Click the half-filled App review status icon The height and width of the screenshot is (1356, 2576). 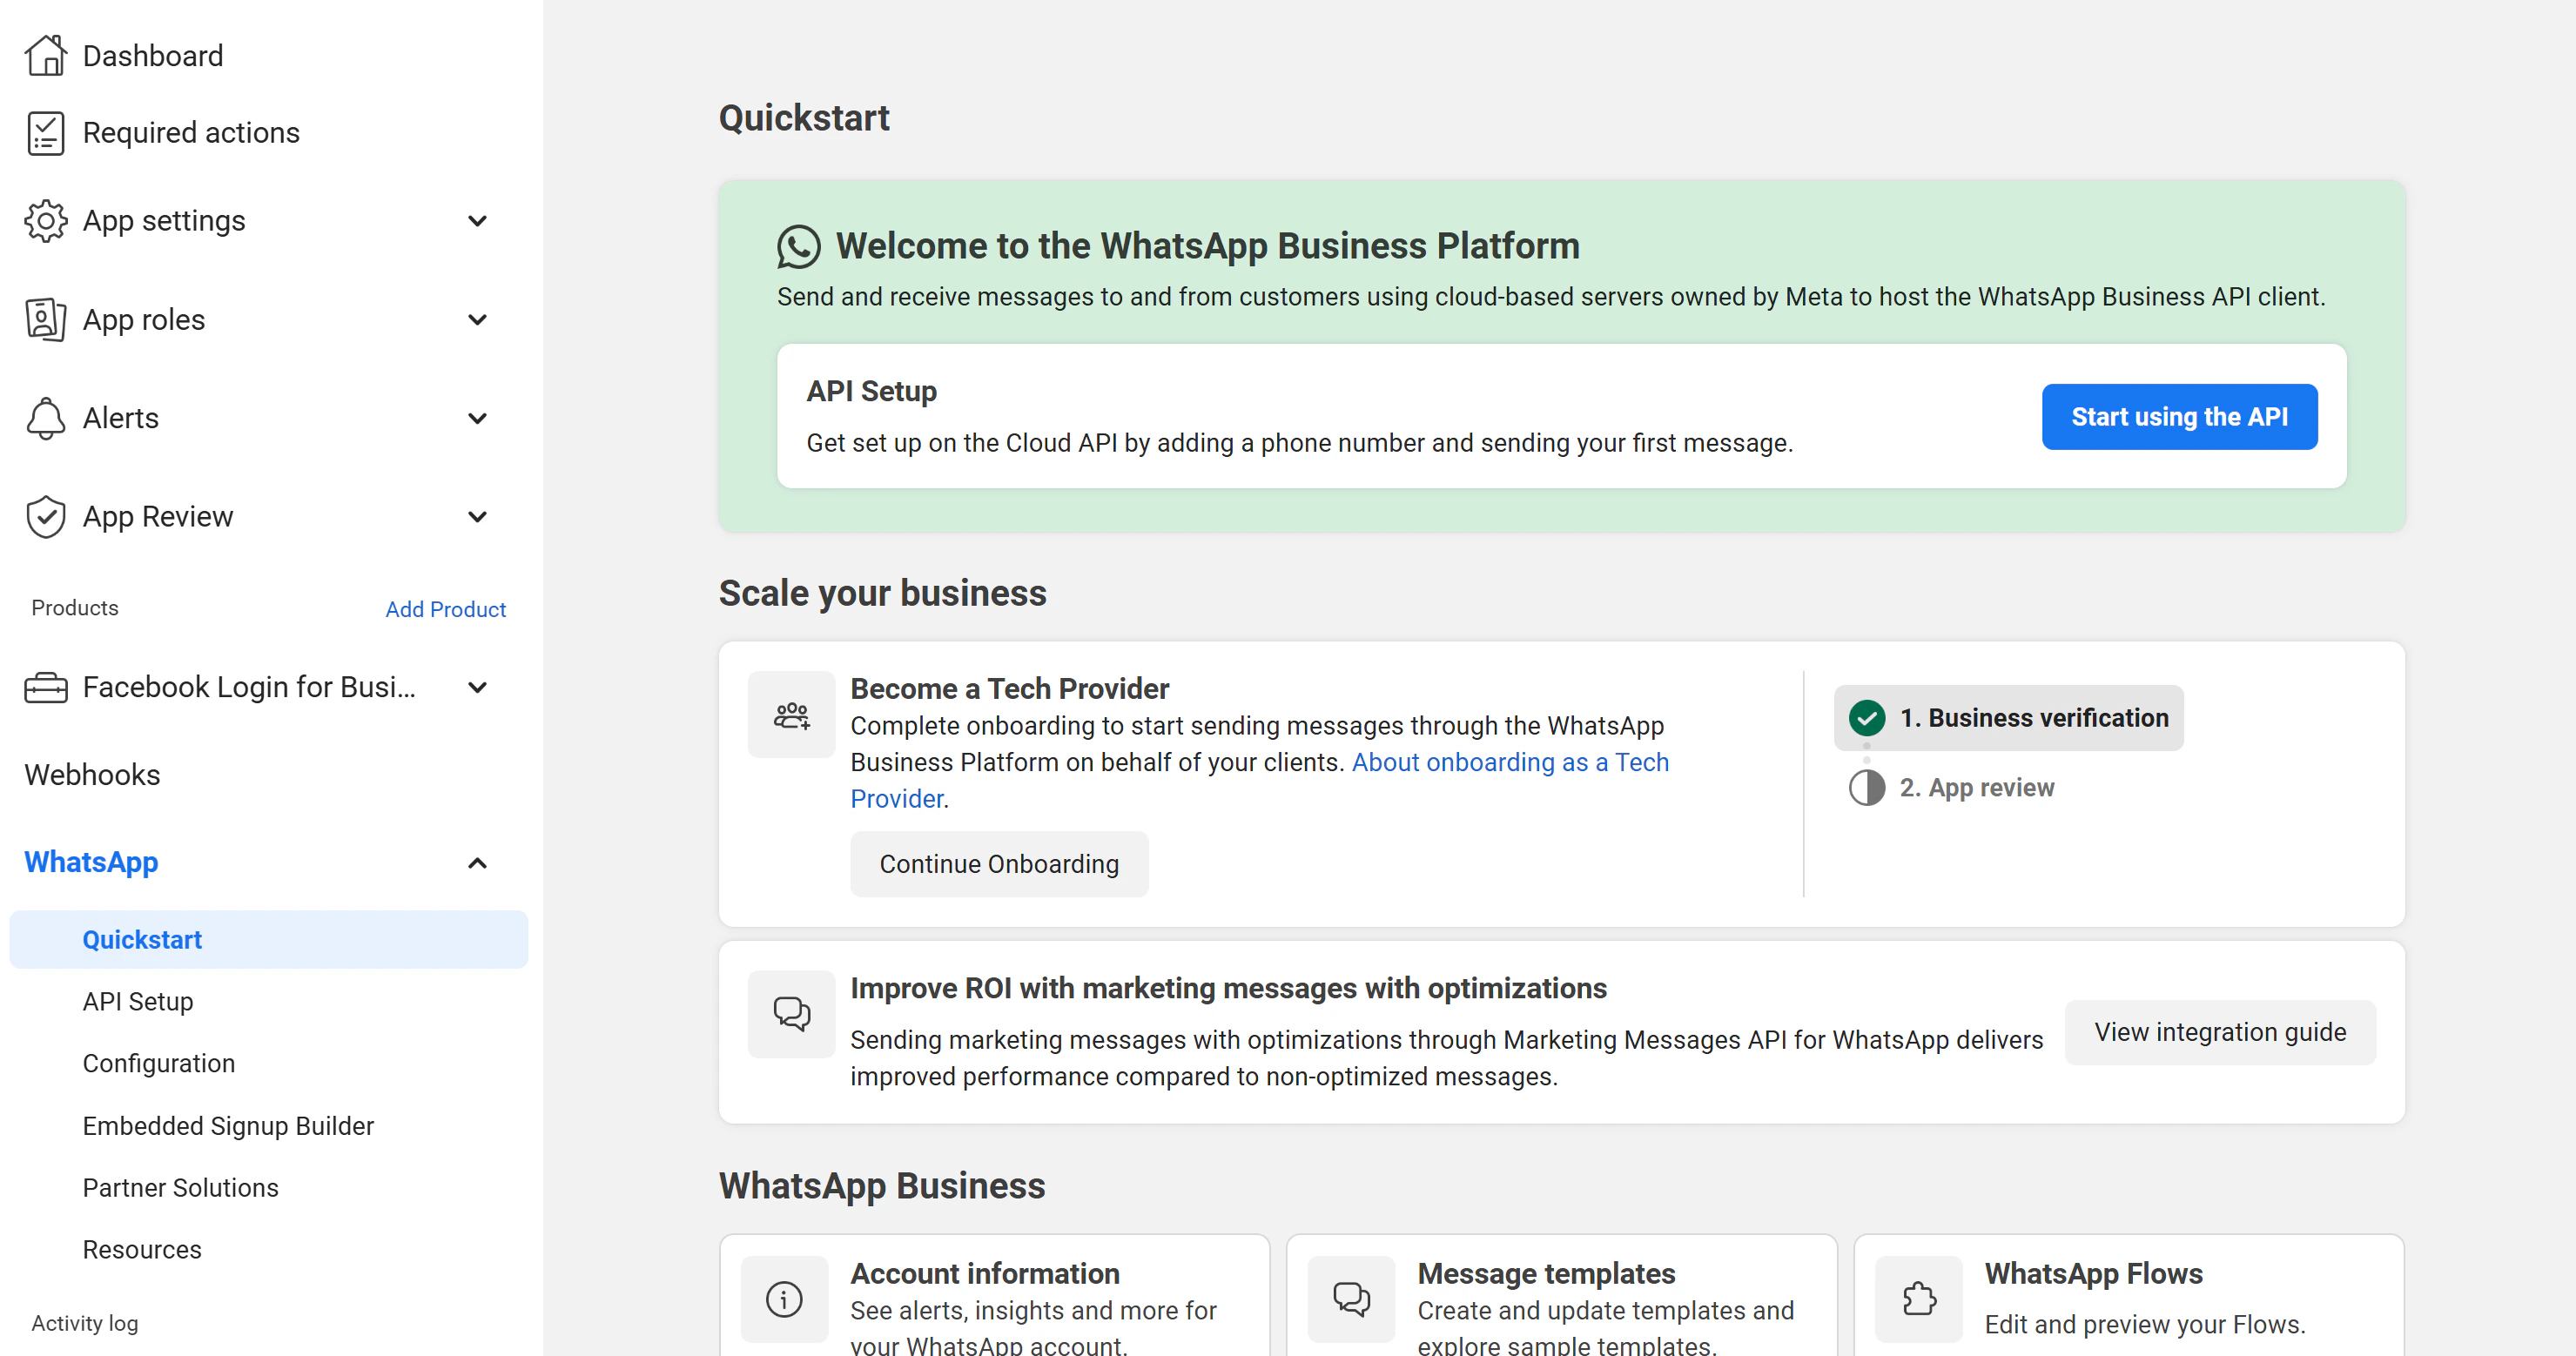(x=1866, y=788)
